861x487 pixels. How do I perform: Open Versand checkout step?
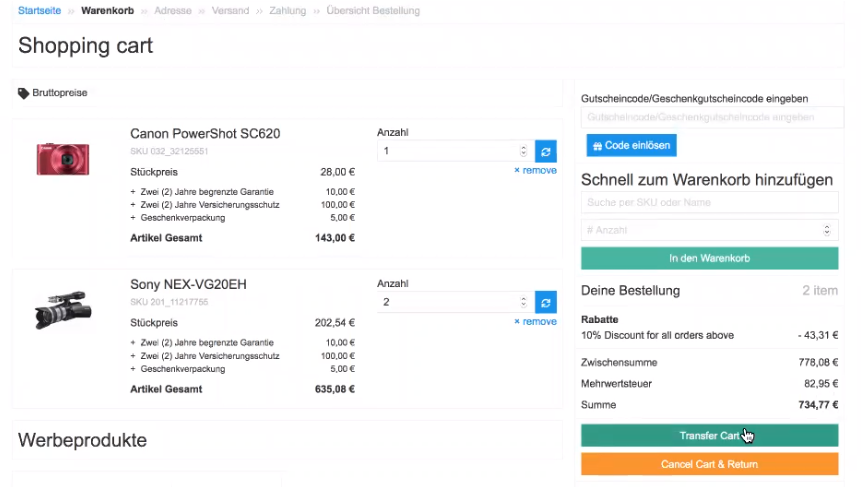(x=230, y=10)
